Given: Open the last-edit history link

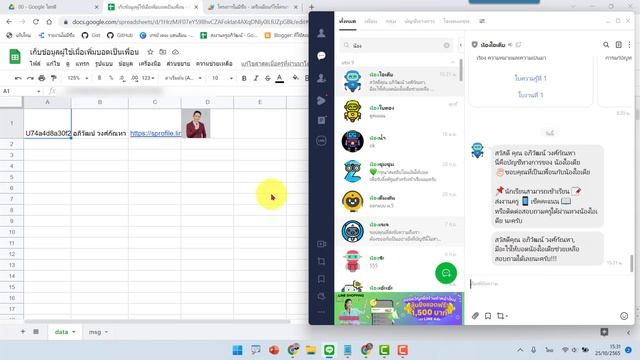Looking at the screenshot, I should [274, 64].
